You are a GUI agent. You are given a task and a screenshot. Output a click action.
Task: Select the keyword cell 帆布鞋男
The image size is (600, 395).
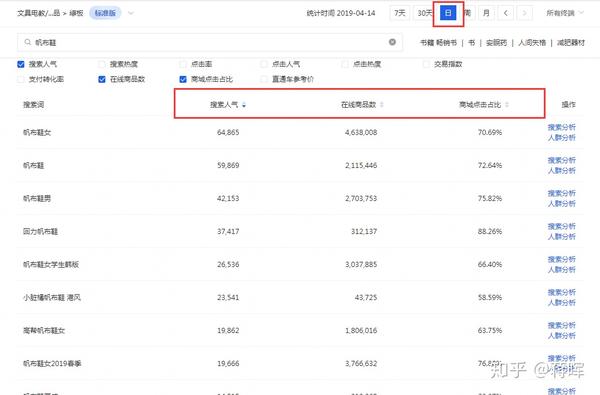pyautogui.click(x=37, y=198)
